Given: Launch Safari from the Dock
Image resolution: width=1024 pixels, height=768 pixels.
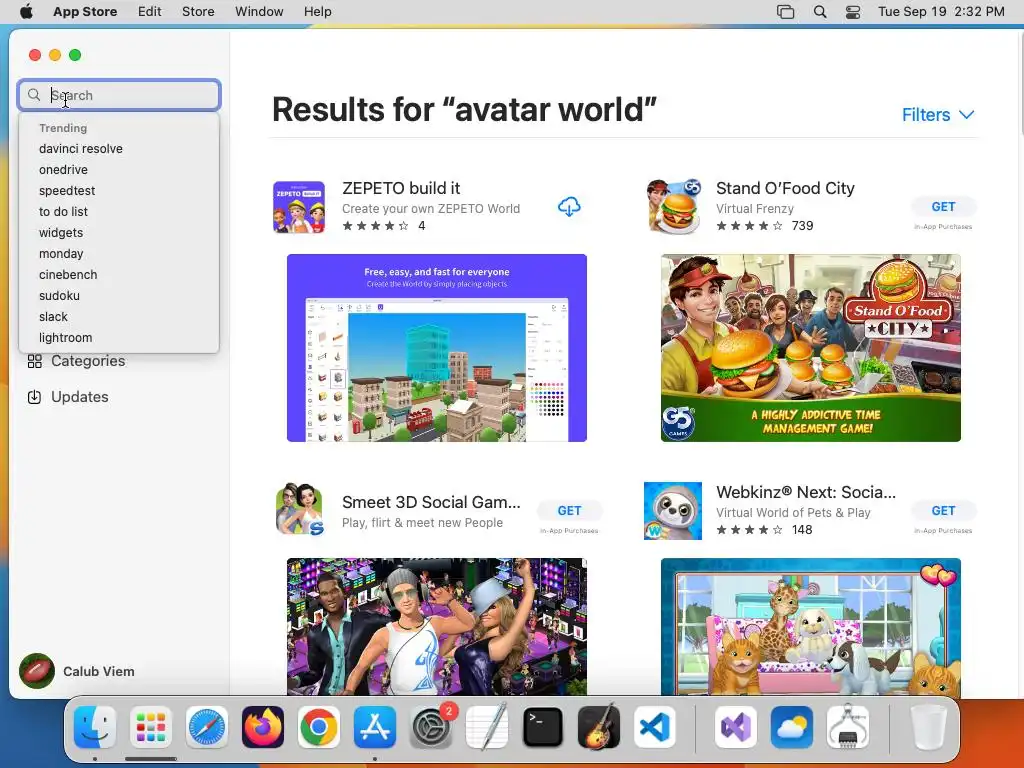Looking at the screenshot, I should pos(207,727).
